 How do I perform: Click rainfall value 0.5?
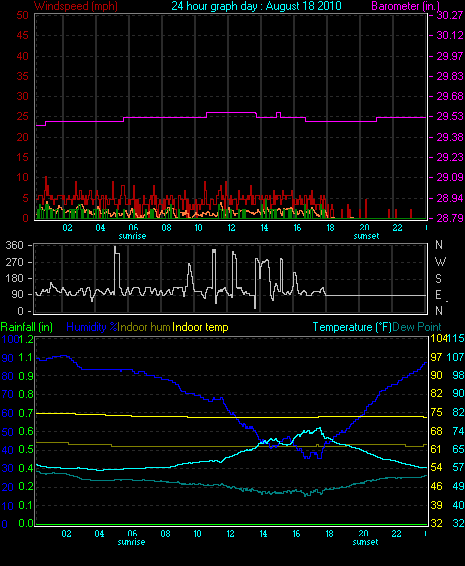pyautogui.click(x=25, y=450)
